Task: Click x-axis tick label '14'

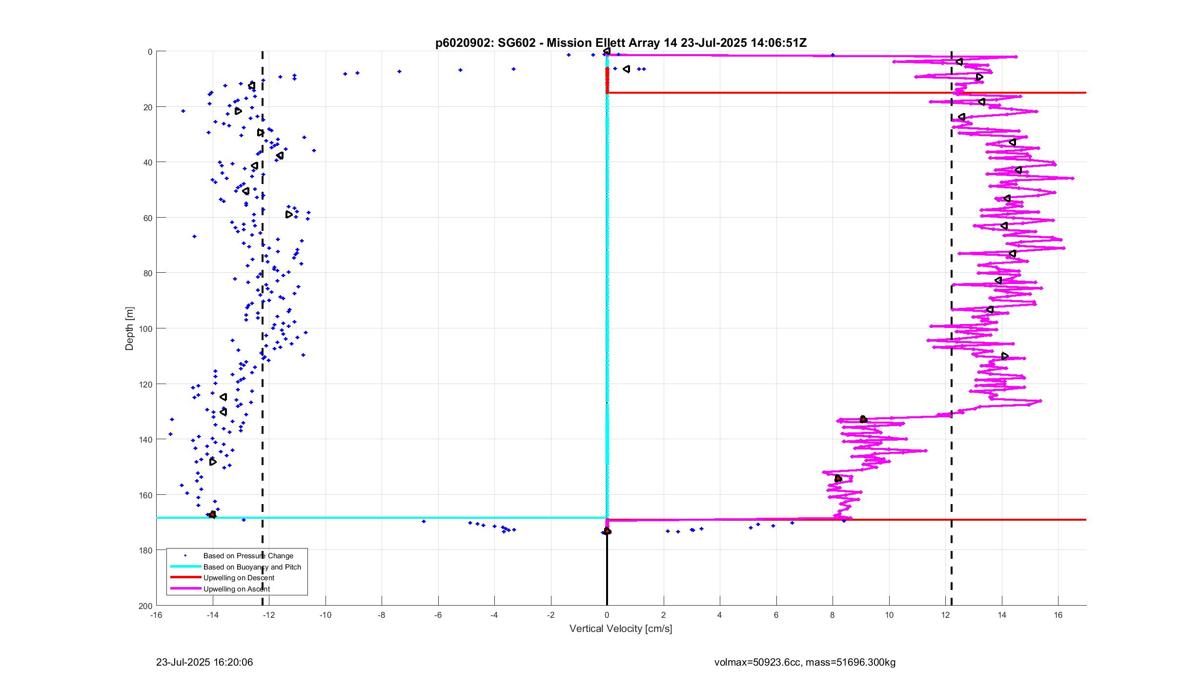Action: point(1002,614)
